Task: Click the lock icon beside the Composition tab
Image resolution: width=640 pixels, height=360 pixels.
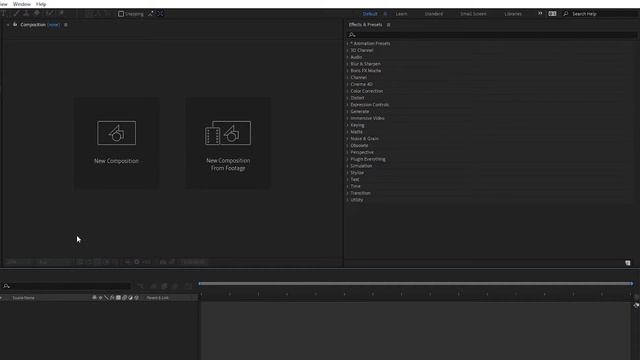Action: pos(15,24)
